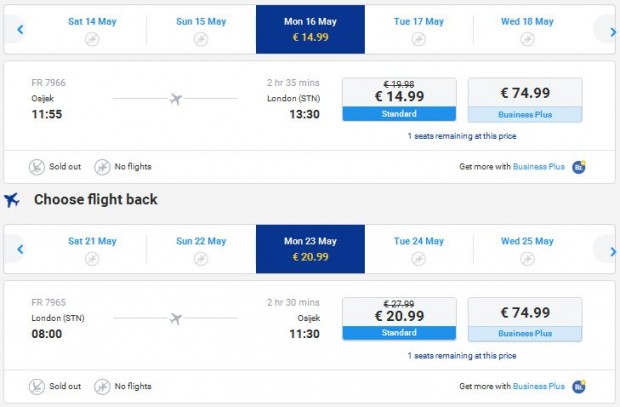This screenshot has height=407, width=620.
Task: Select the Tue 24 May return date tab
Action: 419,249
